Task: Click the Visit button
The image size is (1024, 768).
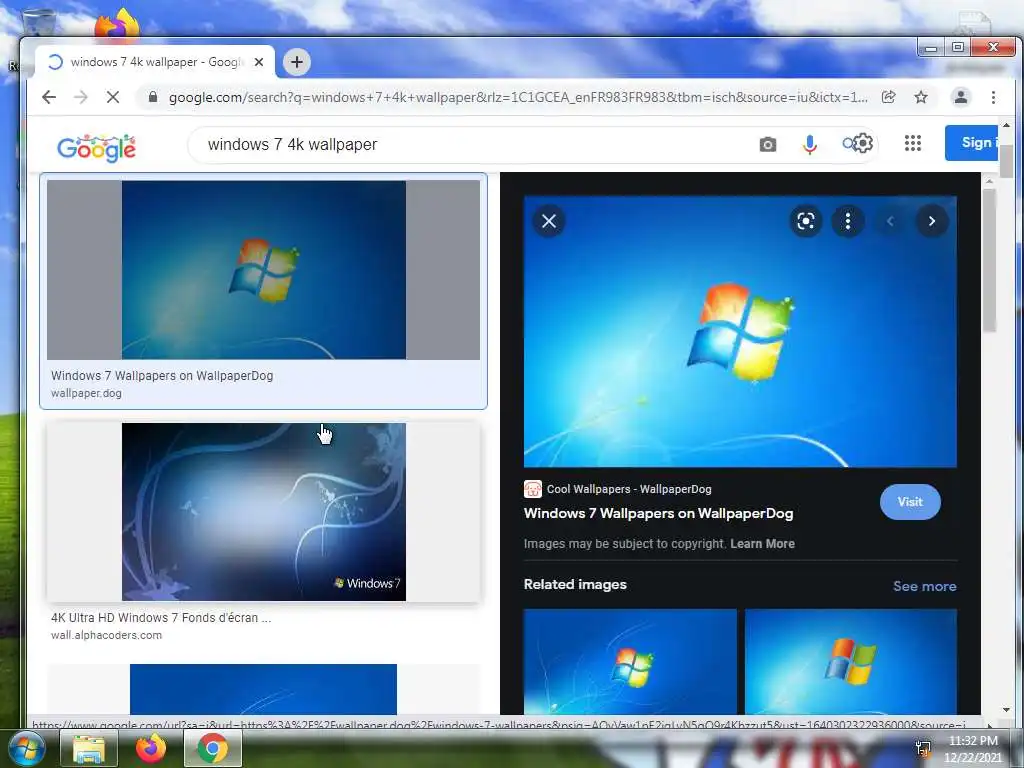Action: point(910,502)
